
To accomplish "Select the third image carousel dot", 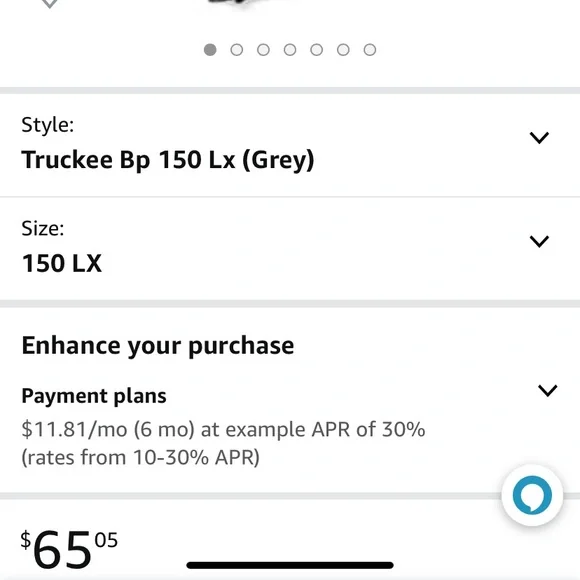I will click(x=263, y=50).
